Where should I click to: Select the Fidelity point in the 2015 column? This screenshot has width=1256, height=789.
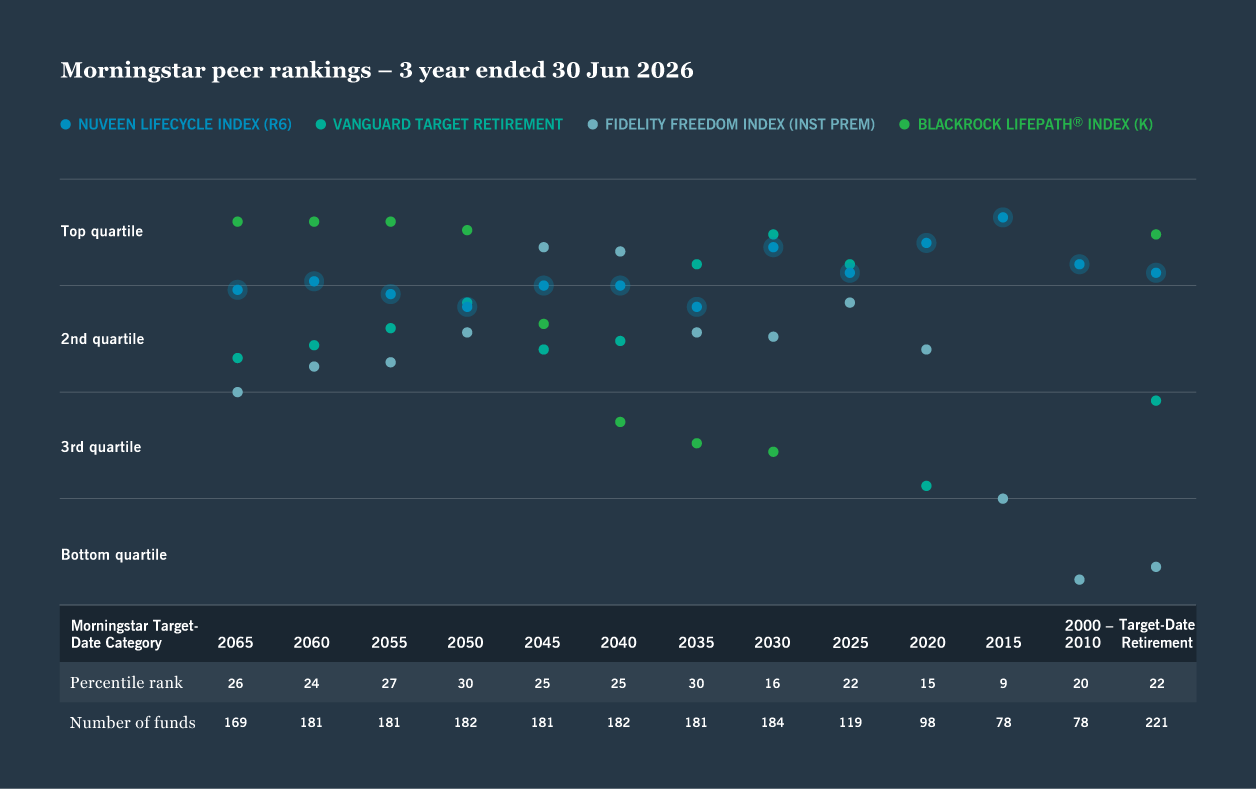tap(1003, 499)
